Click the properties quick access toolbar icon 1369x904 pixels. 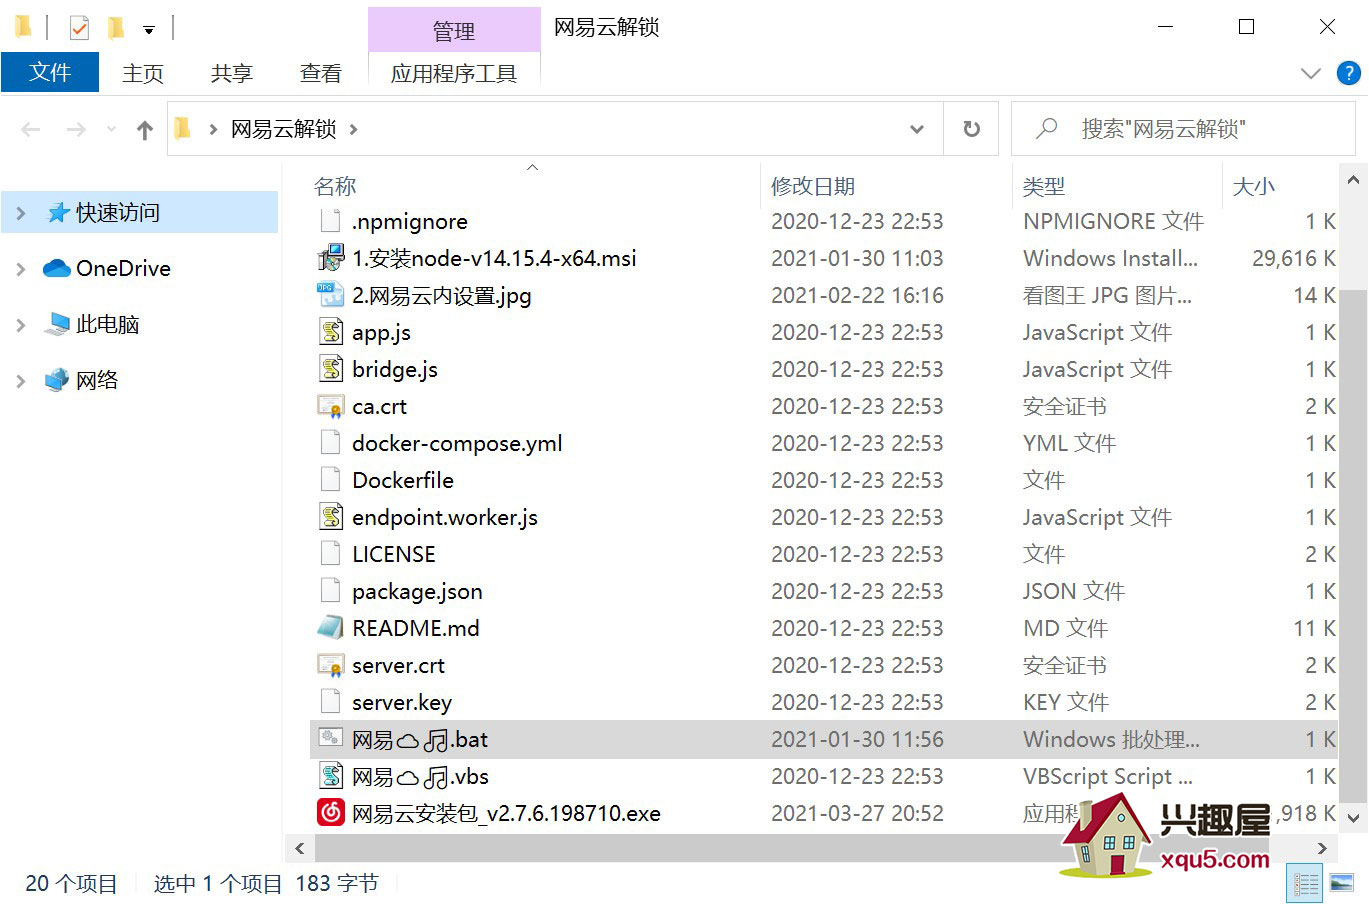point(79,27)
